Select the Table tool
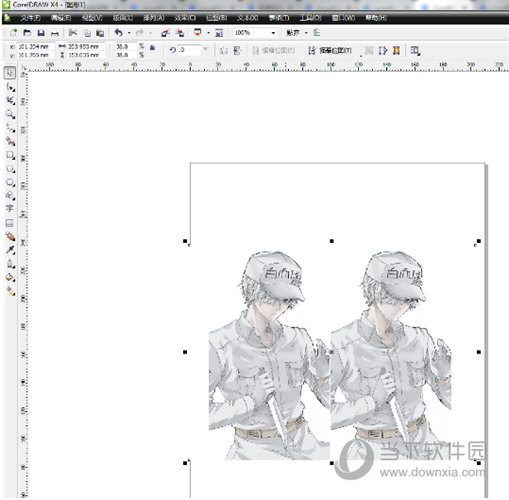This screenshot has height=500, width=509. [x=10, y=223]
